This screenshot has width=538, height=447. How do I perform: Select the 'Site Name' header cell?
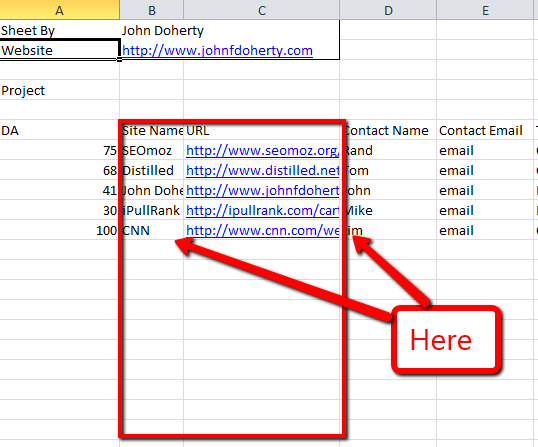pos(152,130)
